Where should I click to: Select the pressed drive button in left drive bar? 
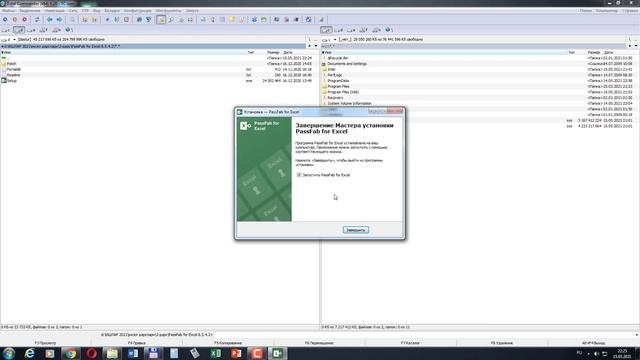pyautogui.click(x=19, y=30)
